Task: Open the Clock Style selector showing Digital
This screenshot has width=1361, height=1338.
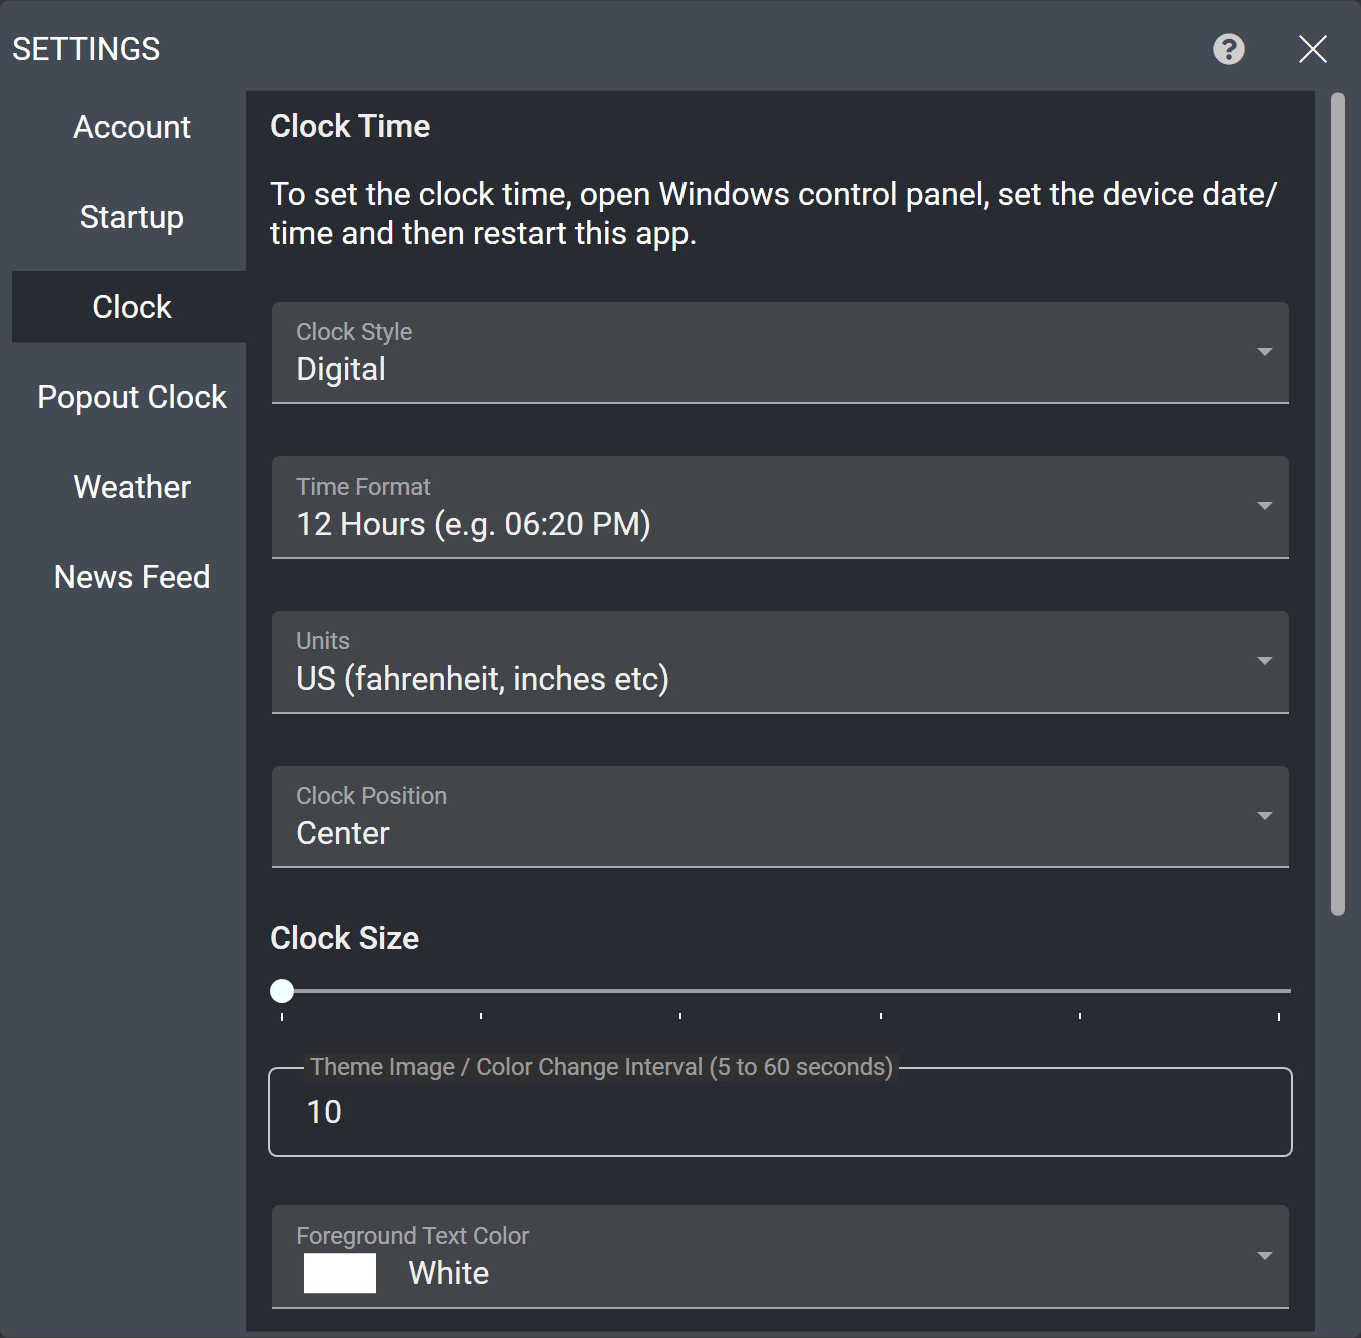Action: click(700, 353)
